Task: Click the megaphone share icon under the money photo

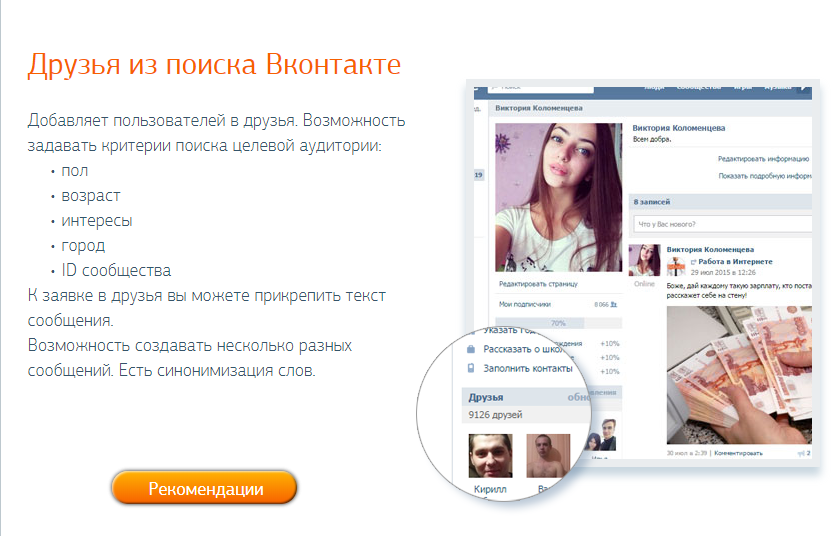Action: click(x=801, y=454)
